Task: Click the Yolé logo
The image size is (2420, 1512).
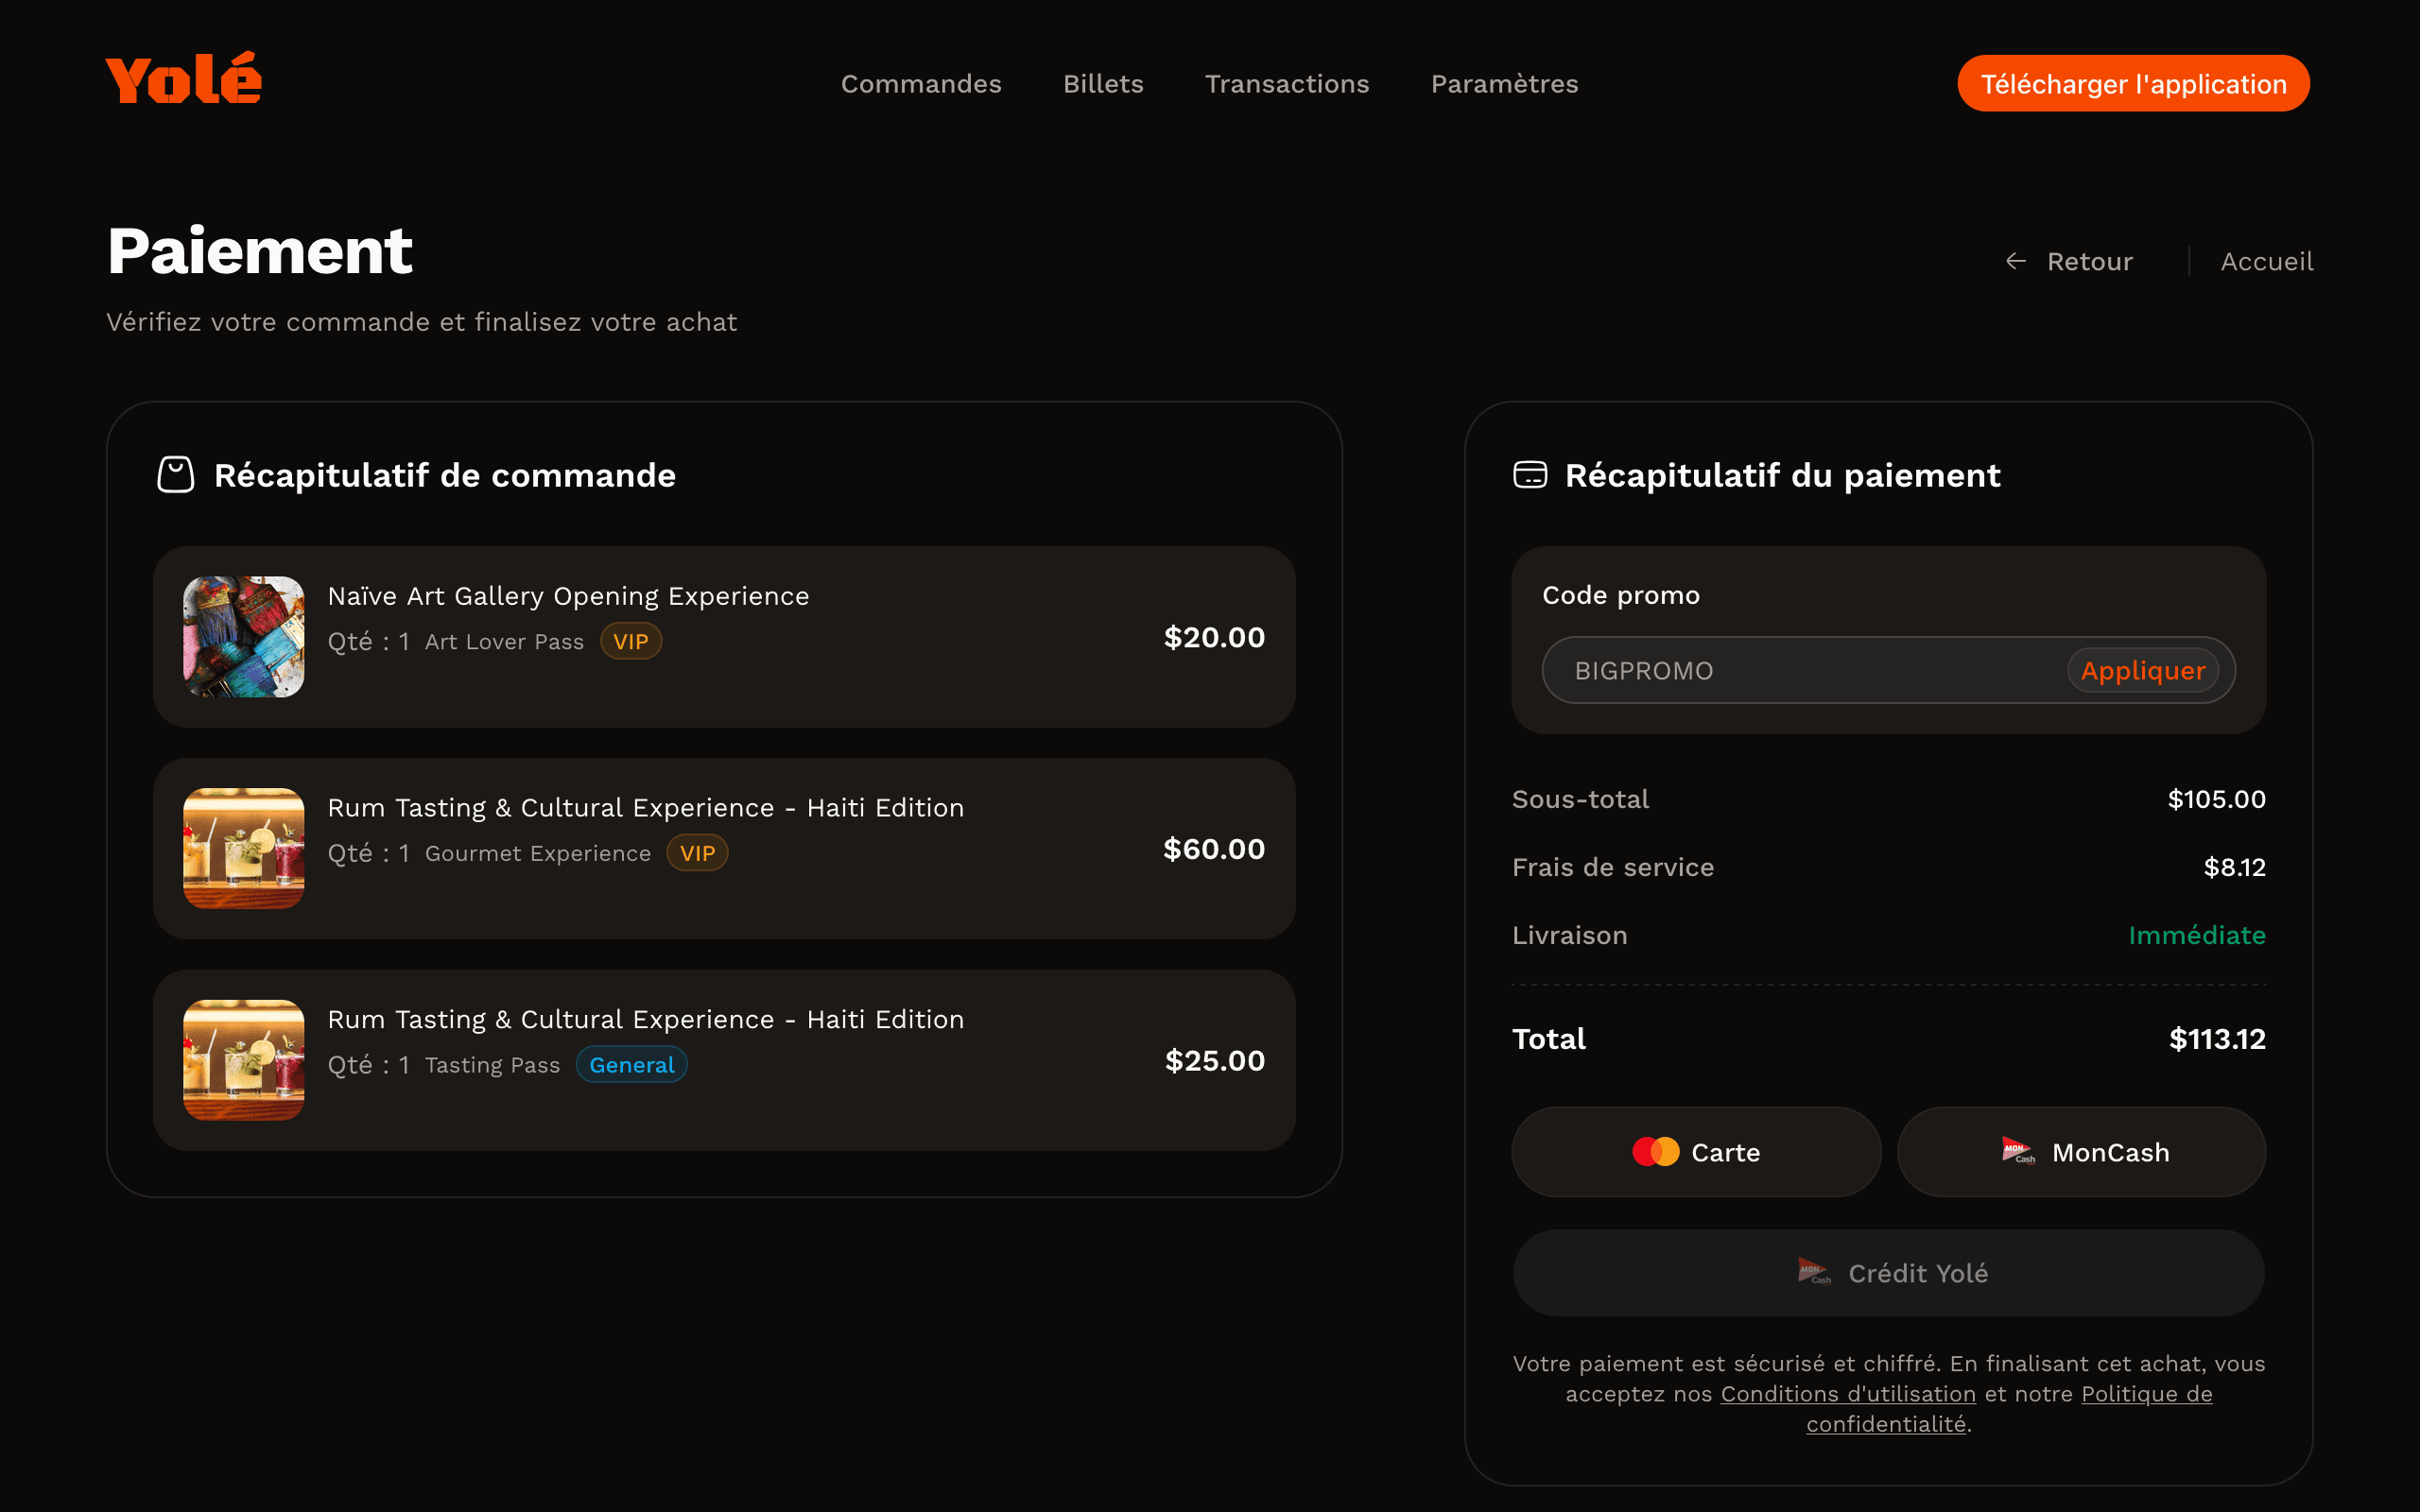Action: point(184,80)
